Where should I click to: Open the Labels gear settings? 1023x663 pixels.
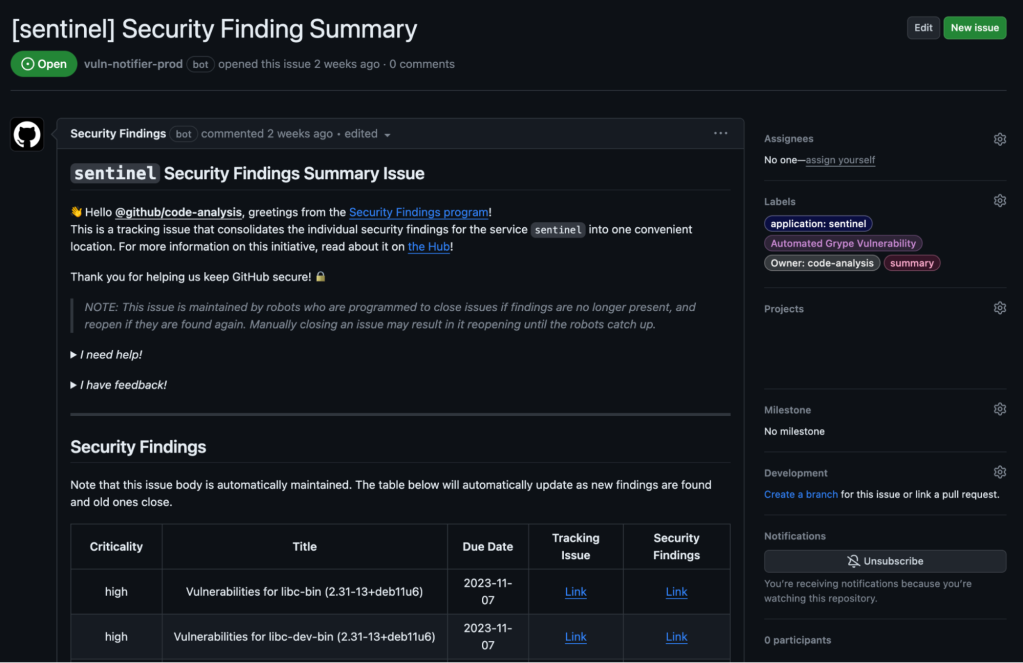coord(999,200)
